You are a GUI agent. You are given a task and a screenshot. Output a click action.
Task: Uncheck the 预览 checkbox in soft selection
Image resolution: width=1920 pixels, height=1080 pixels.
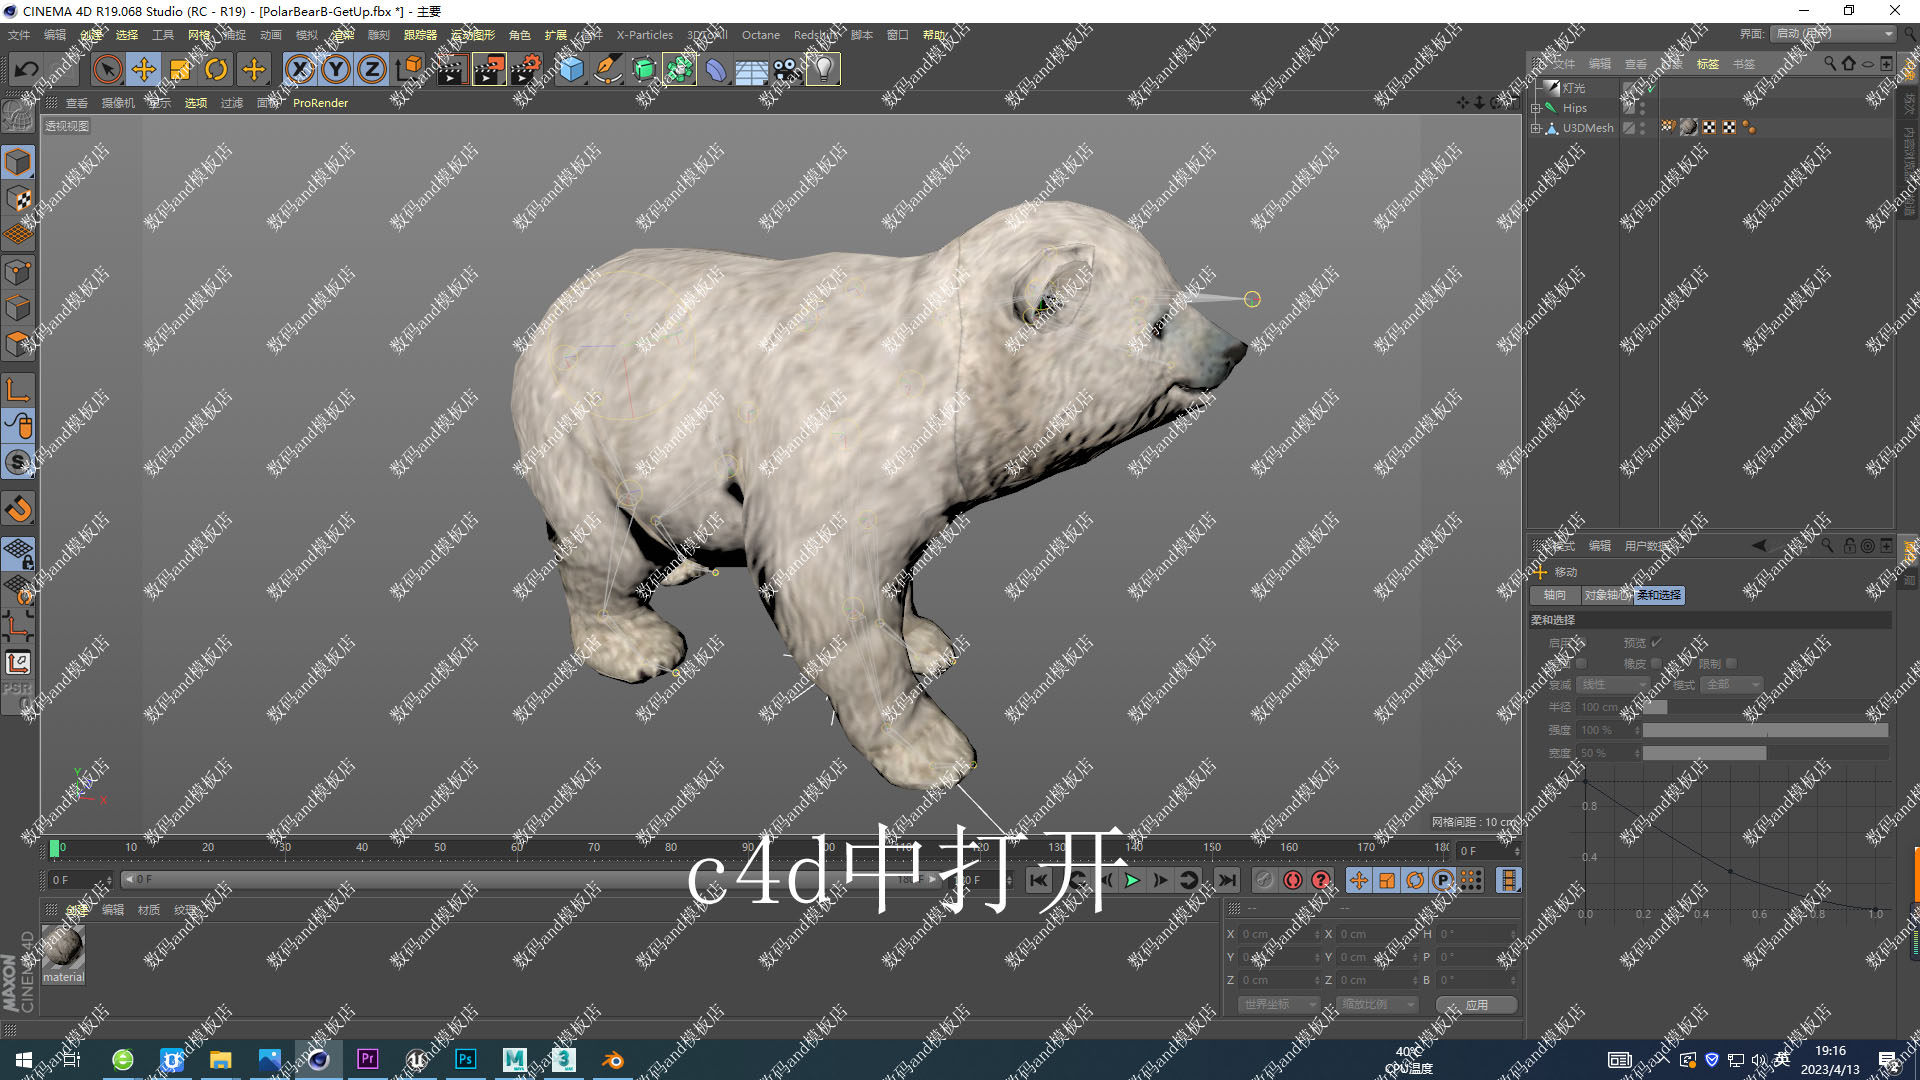[1656, 642]
